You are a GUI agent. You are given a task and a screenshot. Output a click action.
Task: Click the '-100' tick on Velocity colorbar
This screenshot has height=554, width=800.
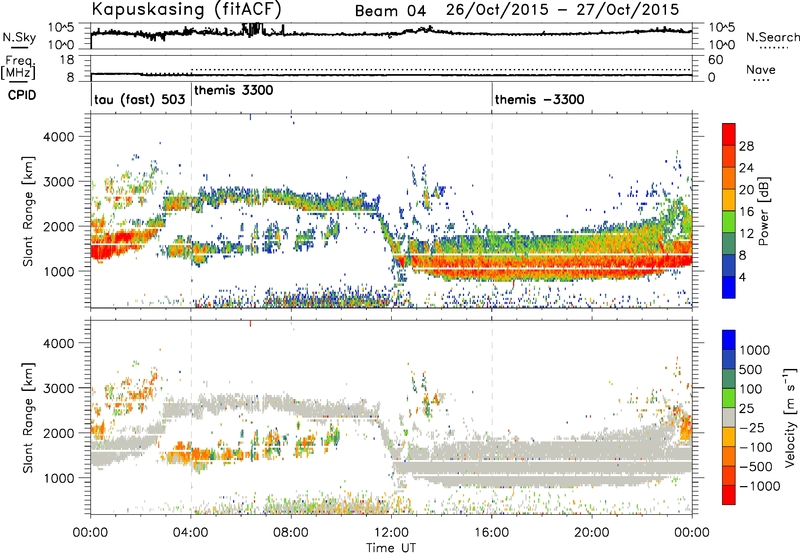(756, 447)
